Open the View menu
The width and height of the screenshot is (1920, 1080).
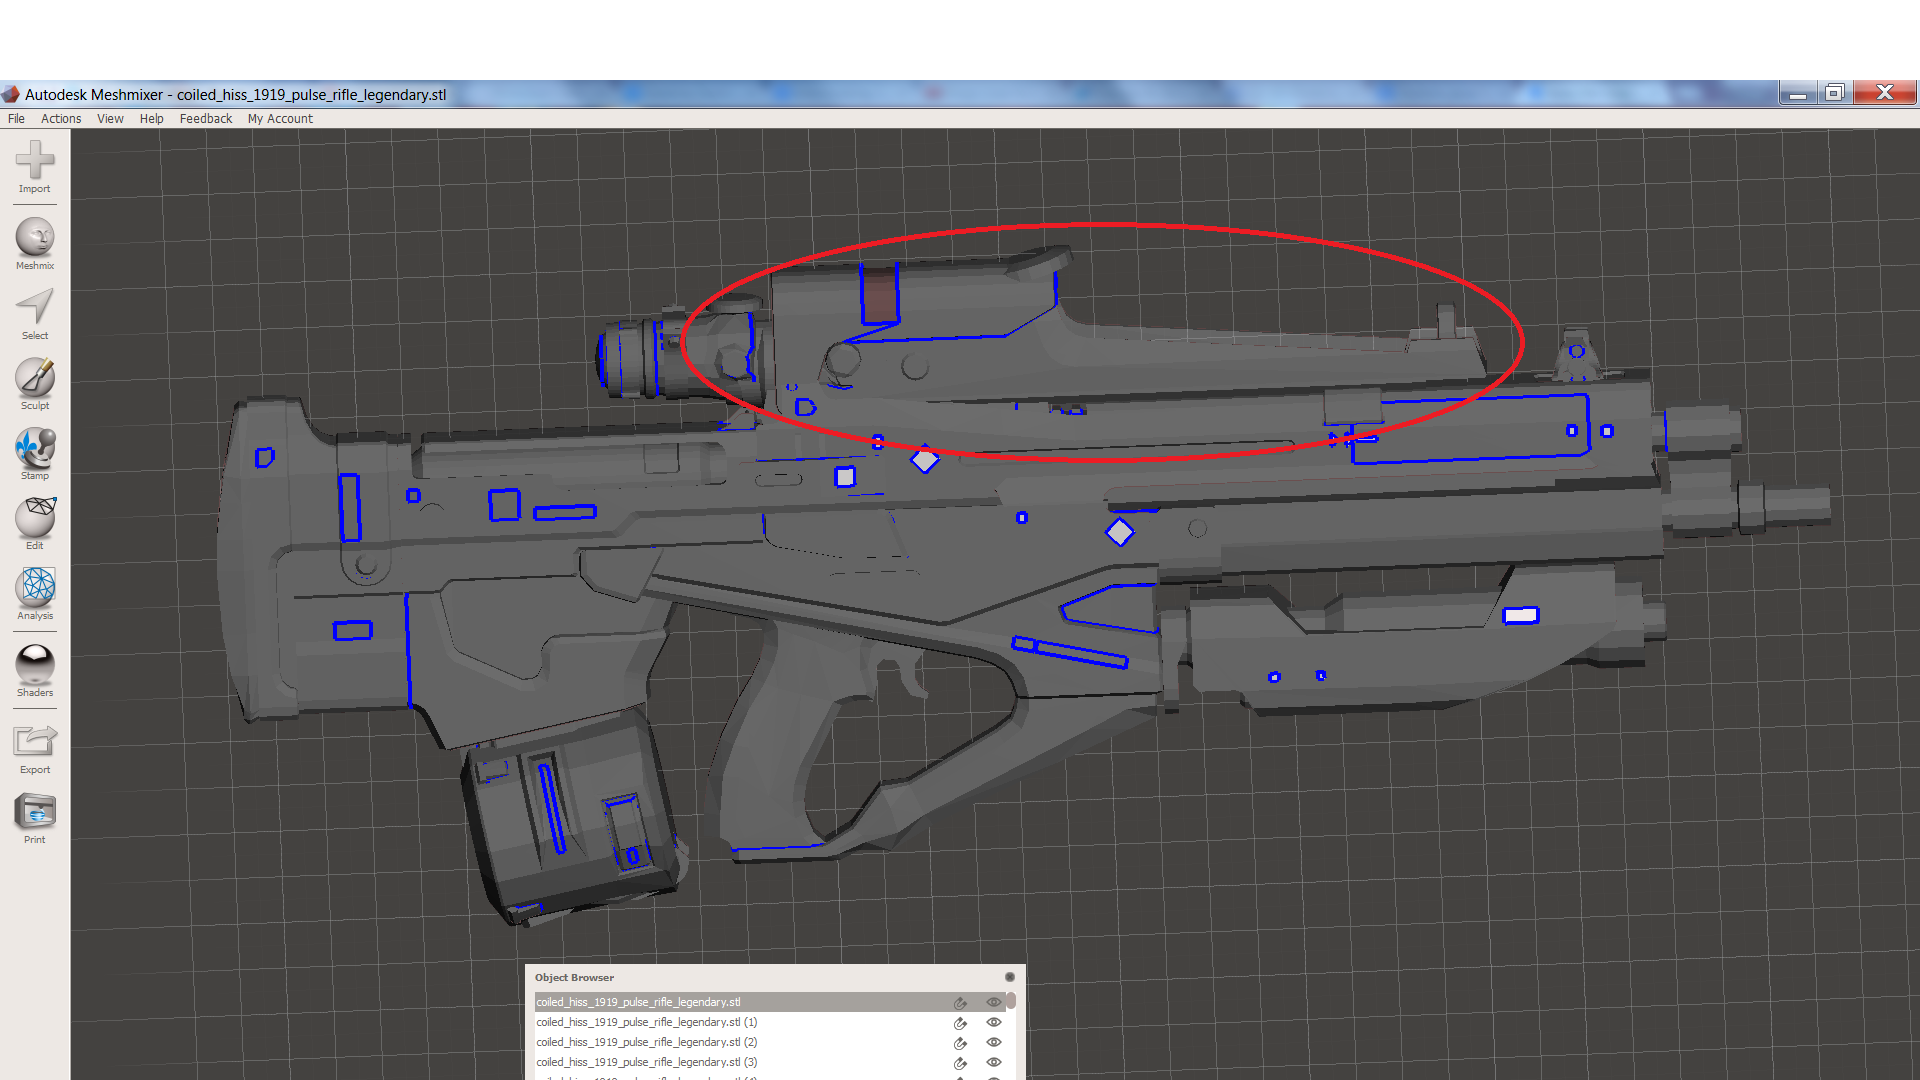pos(110,118)
